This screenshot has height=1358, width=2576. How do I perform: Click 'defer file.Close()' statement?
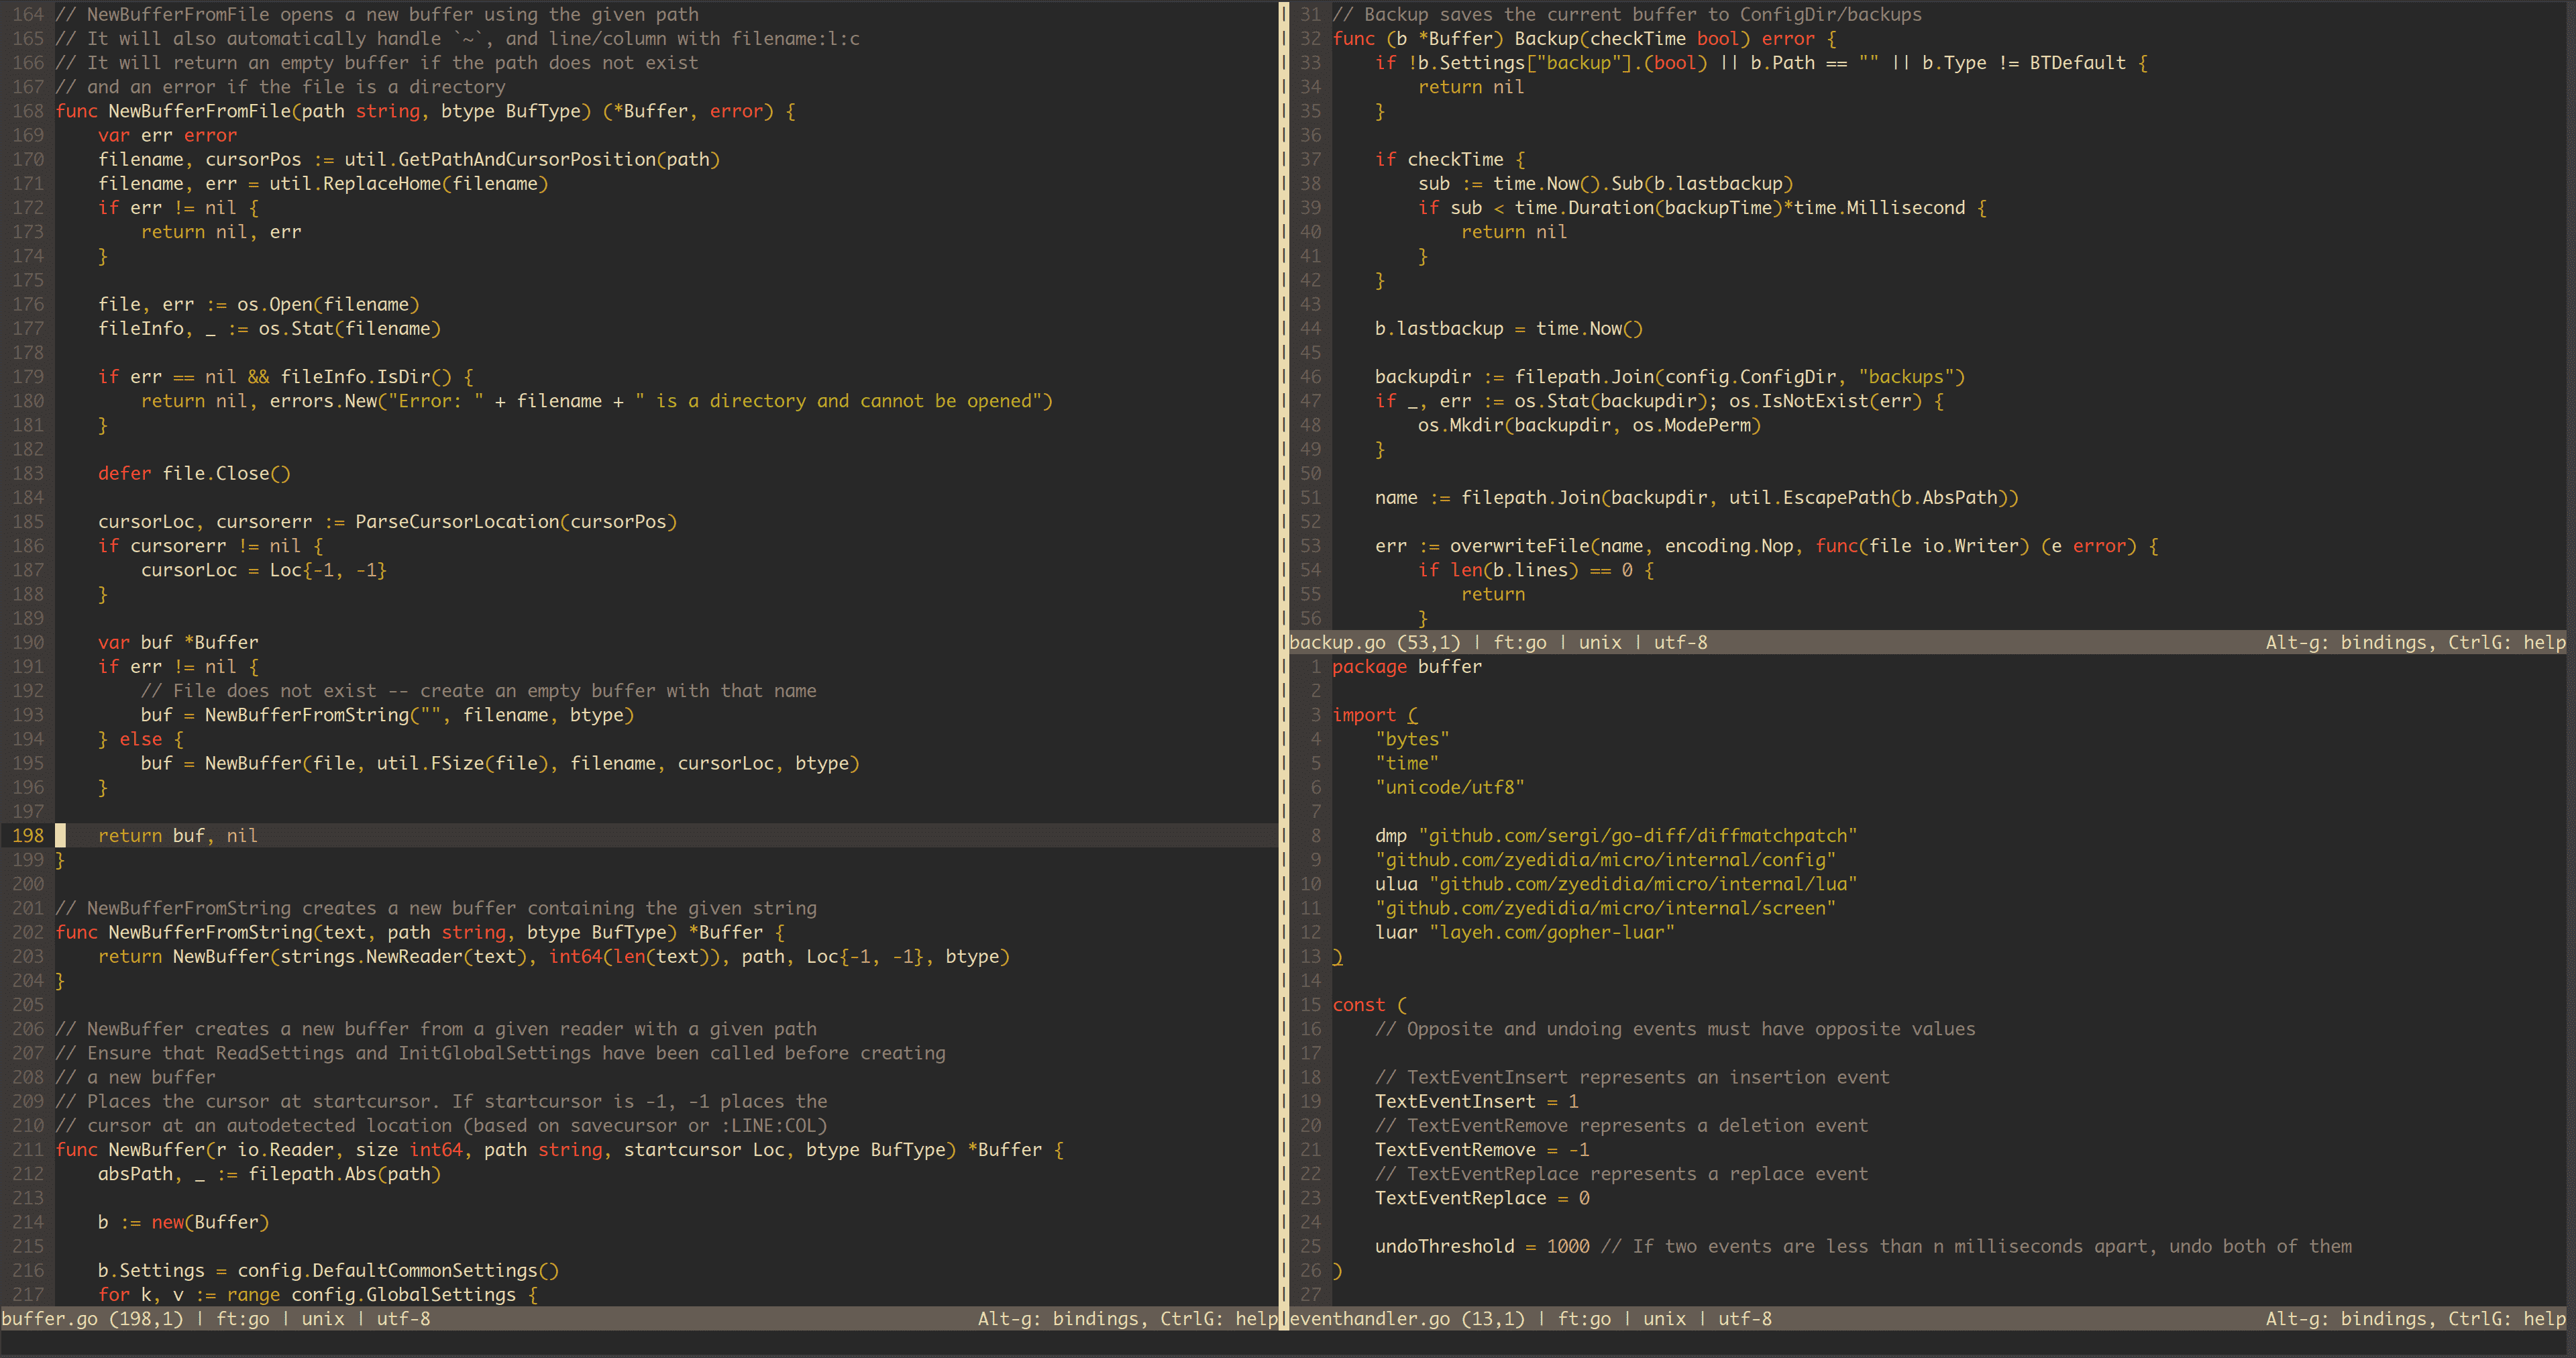(x=194, y=474)
